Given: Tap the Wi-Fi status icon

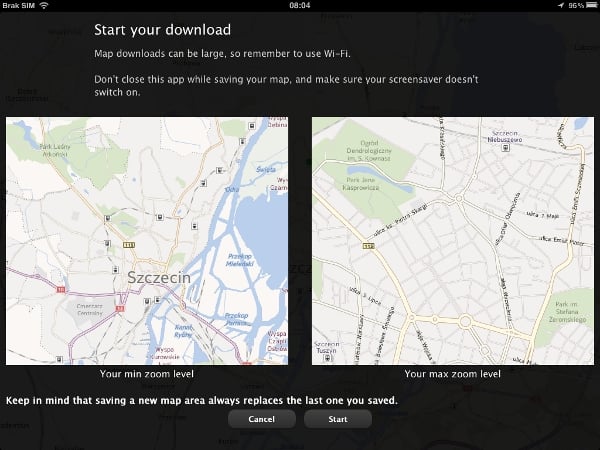Looking at the screenshot, I should [x=44, y=5].
